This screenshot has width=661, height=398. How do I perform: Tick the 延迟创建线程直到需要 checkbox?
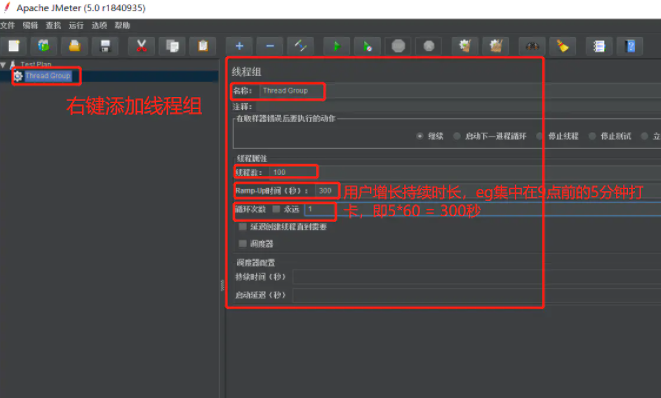pyautogui.click(x=242, y=226)
